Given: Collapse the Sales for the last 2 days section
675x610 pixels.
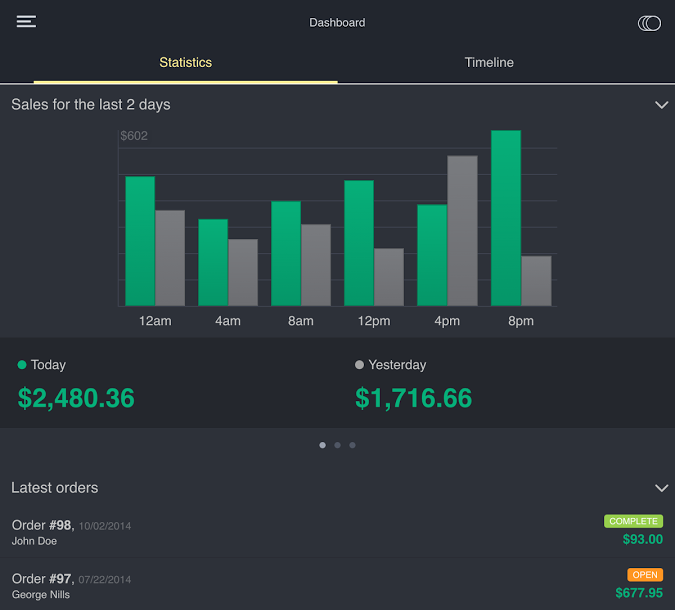Looking at the screenshot, I should (661, 105).
